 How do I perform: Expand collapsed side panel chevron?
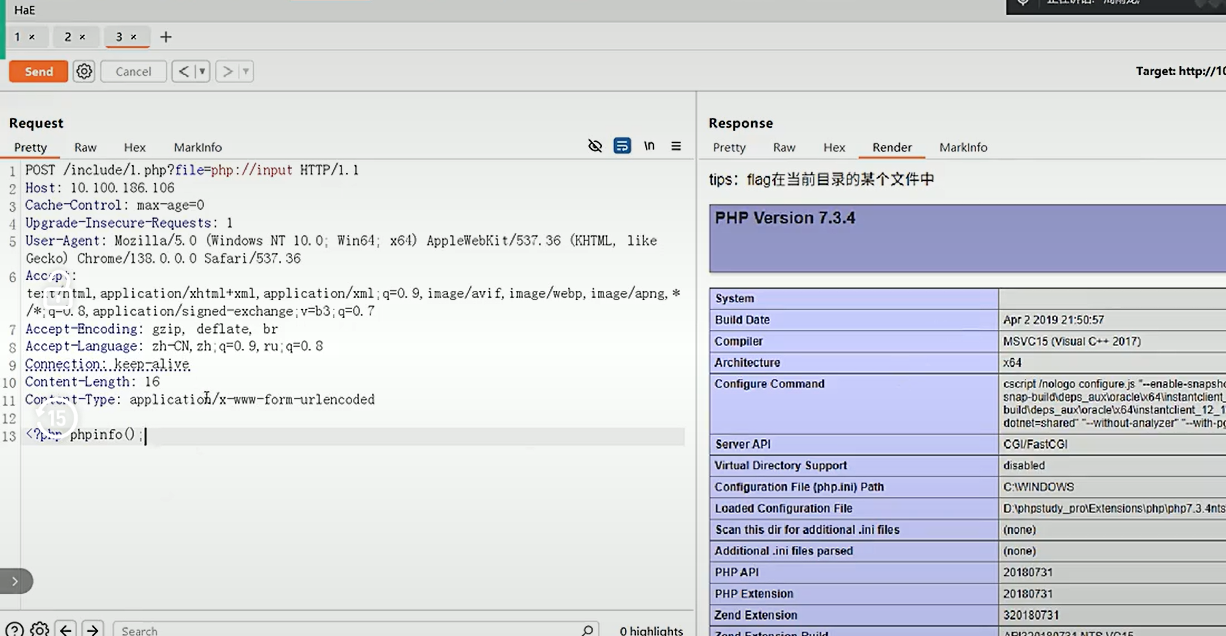point(15,581)
